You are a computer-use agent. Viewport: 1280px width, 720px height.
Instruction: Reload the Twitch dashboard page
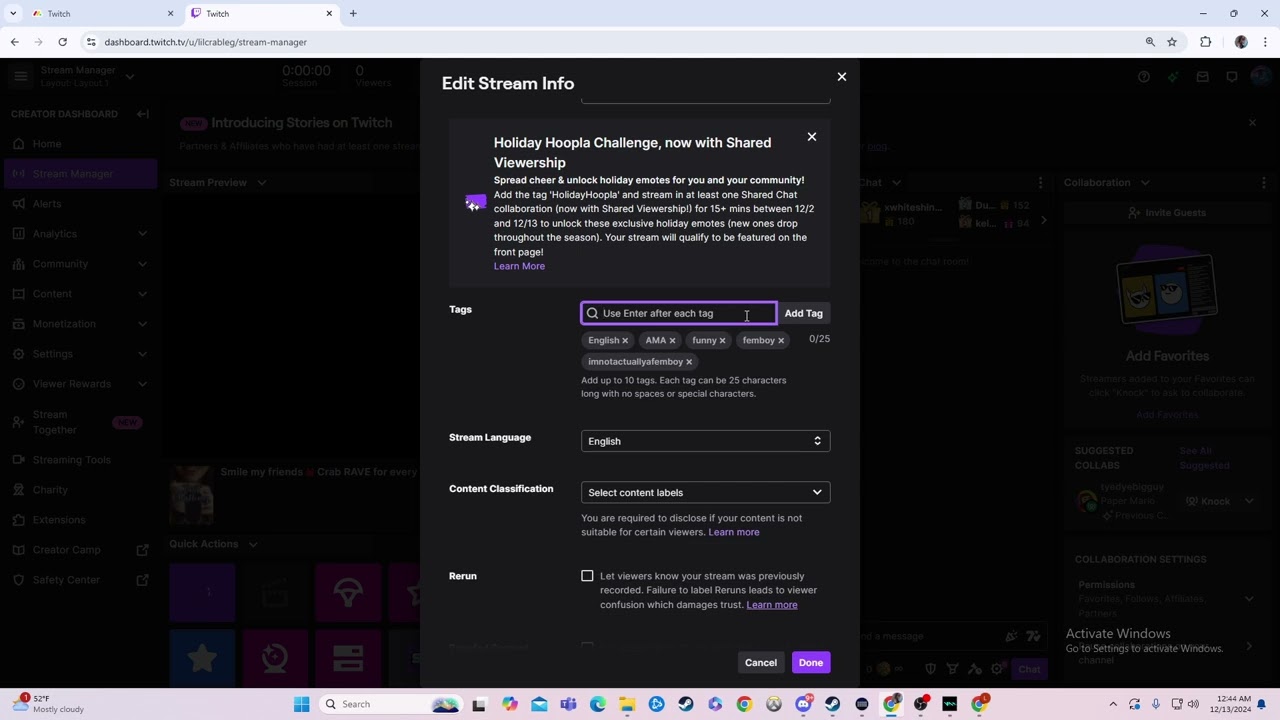coord(62,42)
